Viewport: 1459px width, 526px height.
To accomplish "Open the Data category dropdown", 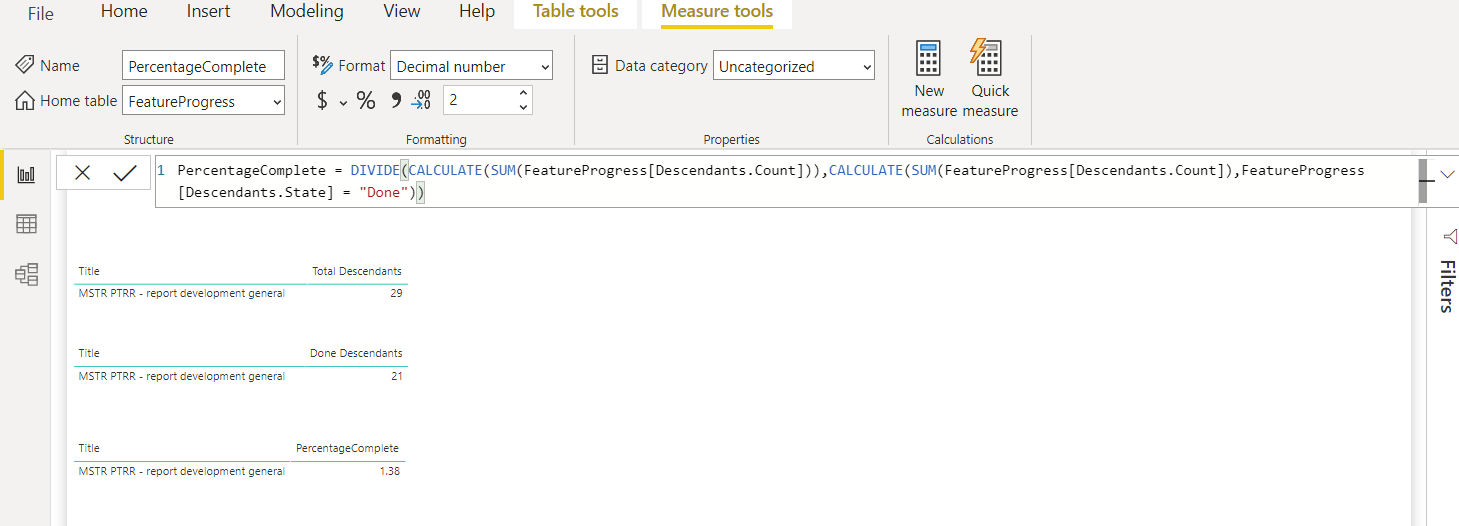I will [x=794, y=66].
